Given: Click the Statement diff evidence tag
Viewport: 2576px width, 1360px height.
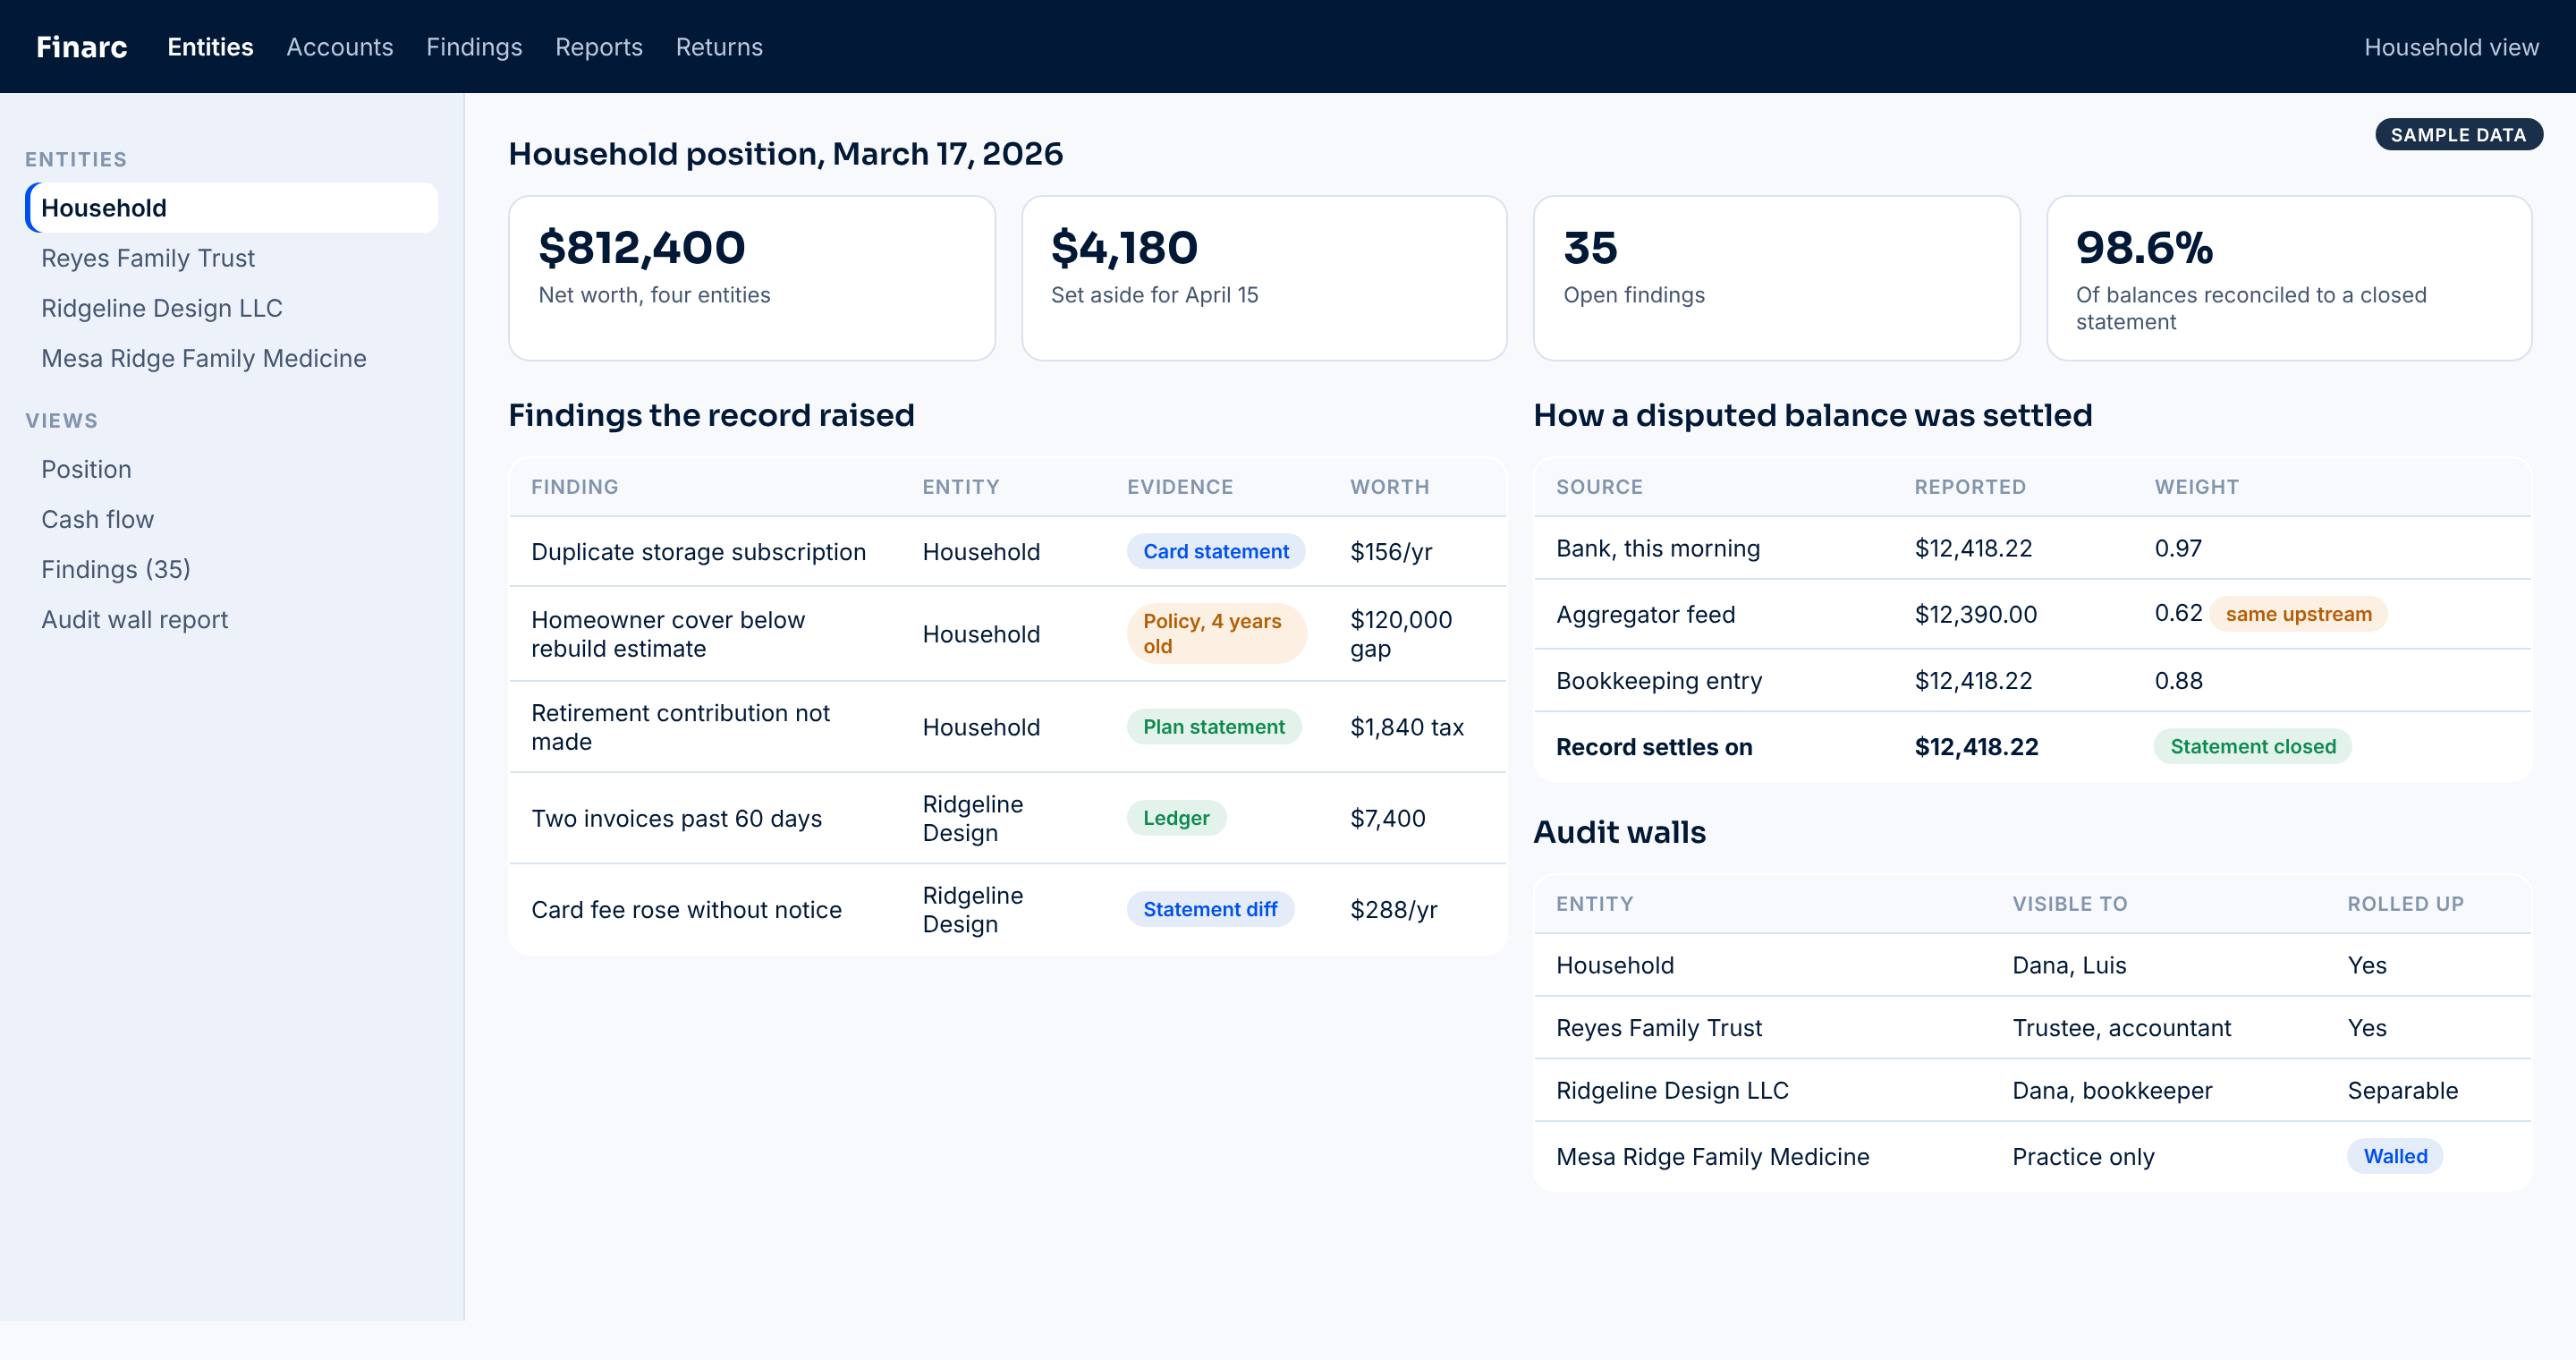Looking at the screenshot, I should tap(1210, 910).
